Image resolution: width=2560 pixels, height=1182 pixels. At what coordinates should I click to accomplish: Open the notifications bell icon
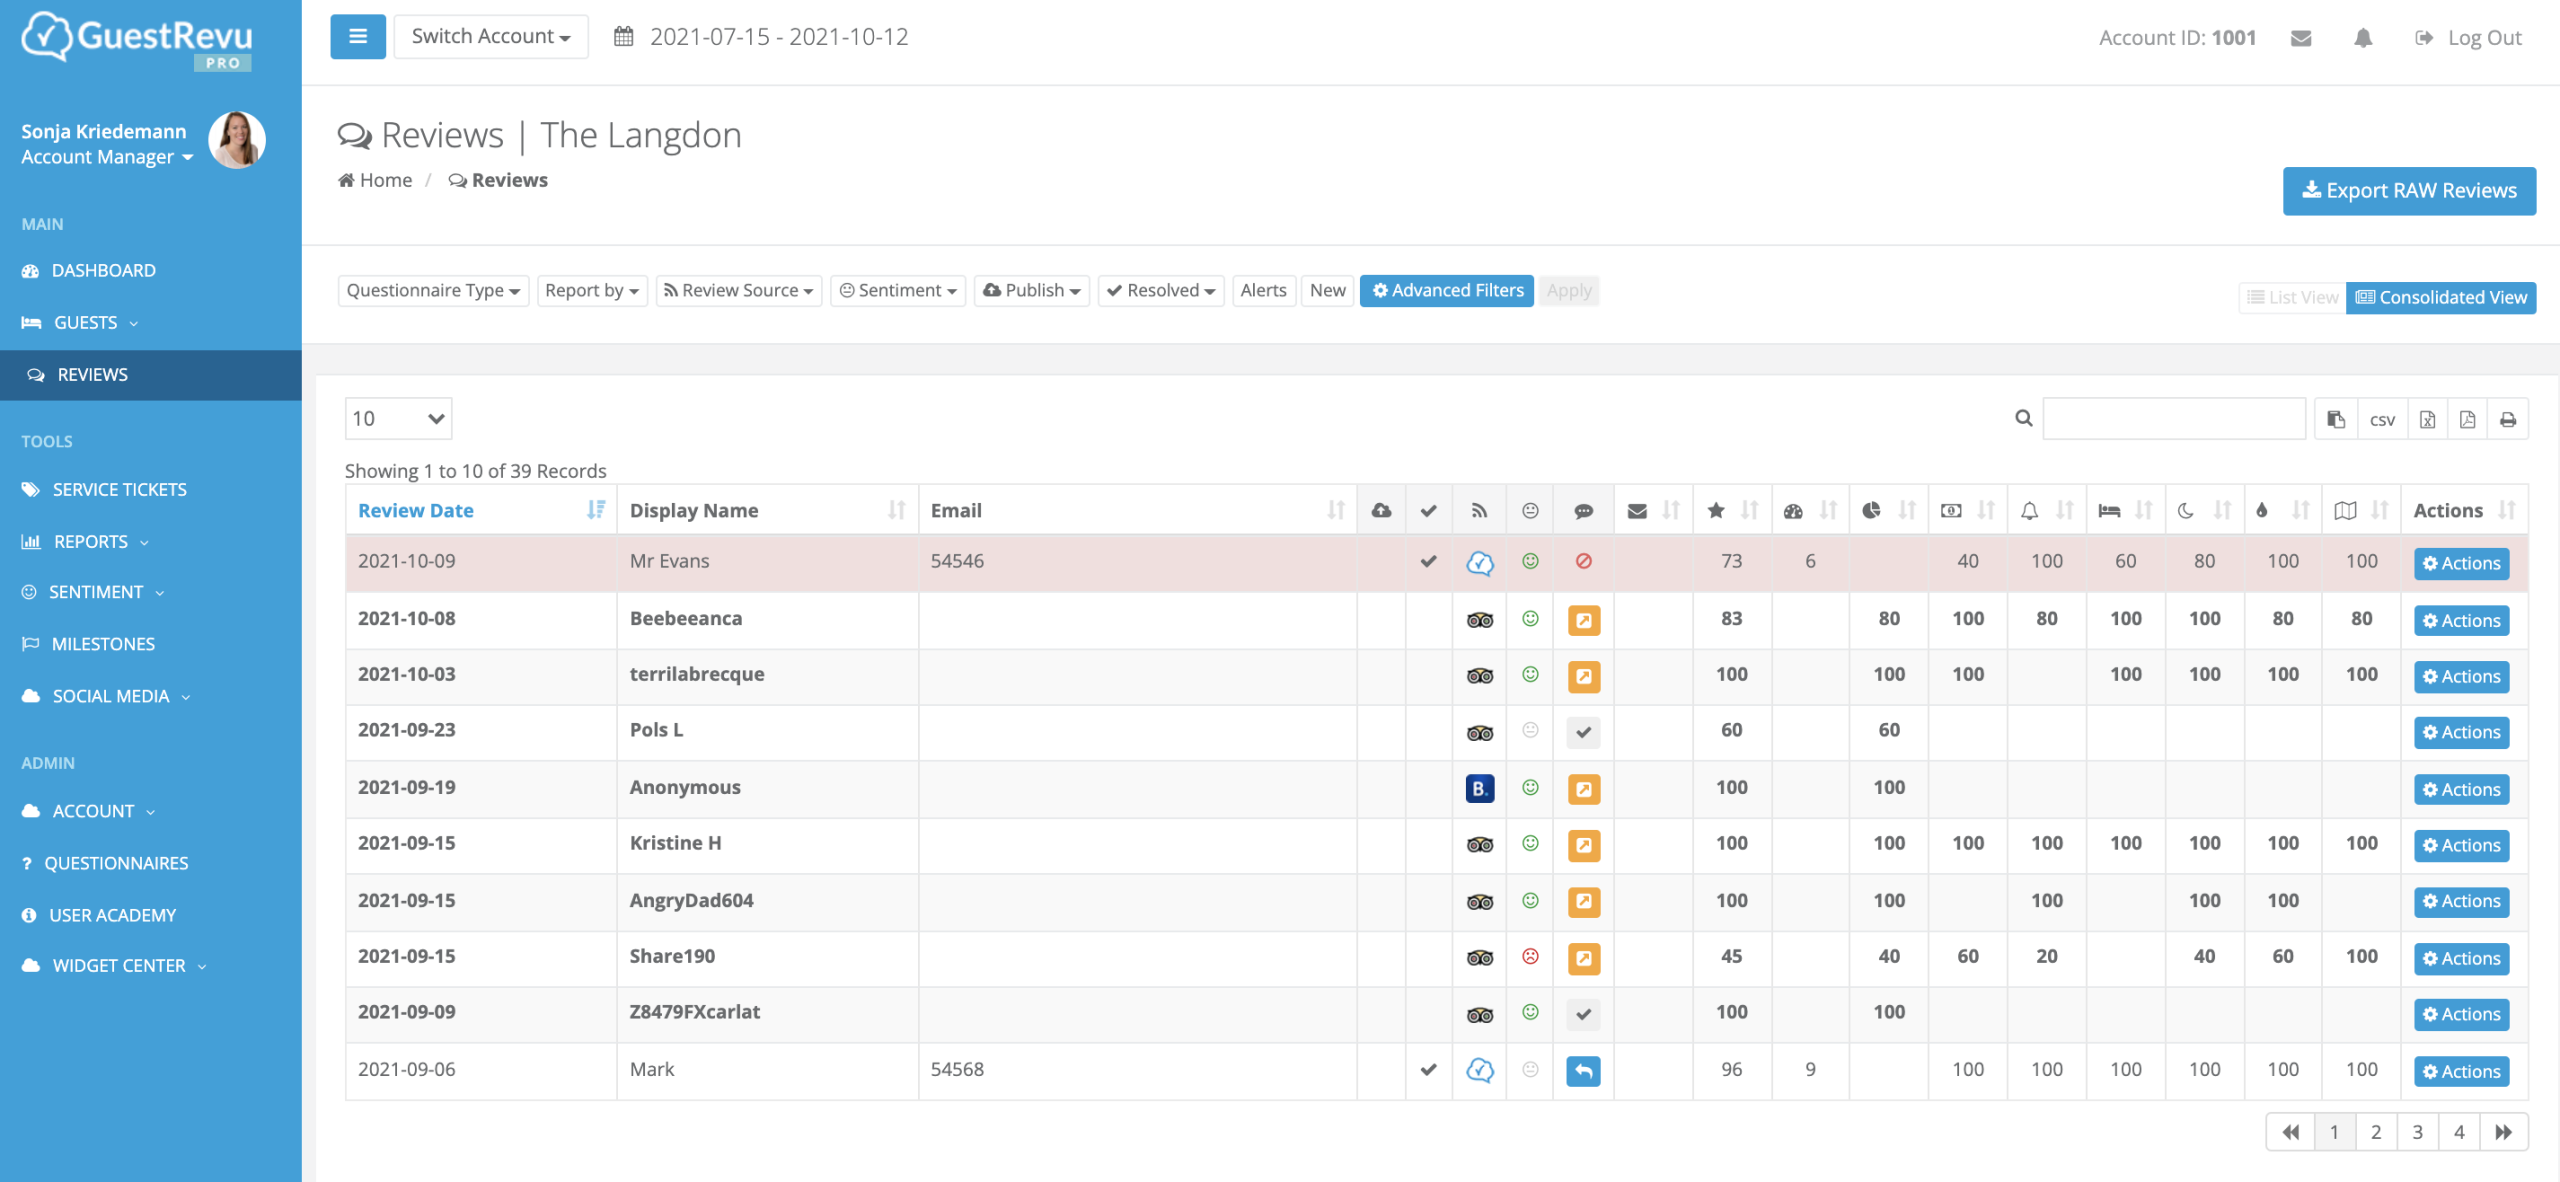tap(2363, 38)
